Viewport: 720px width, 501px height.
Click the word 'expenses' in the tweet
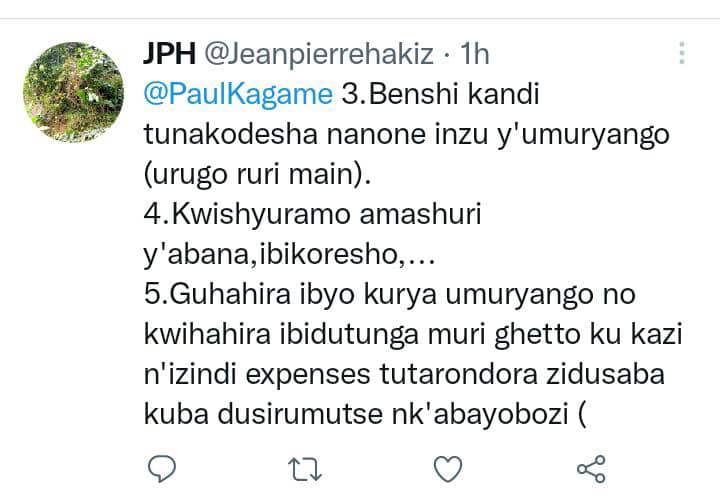308,376
